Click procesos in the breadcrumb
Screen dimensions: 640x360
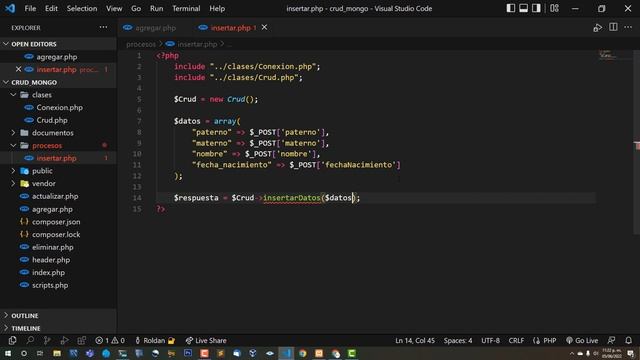coord(141,44)
